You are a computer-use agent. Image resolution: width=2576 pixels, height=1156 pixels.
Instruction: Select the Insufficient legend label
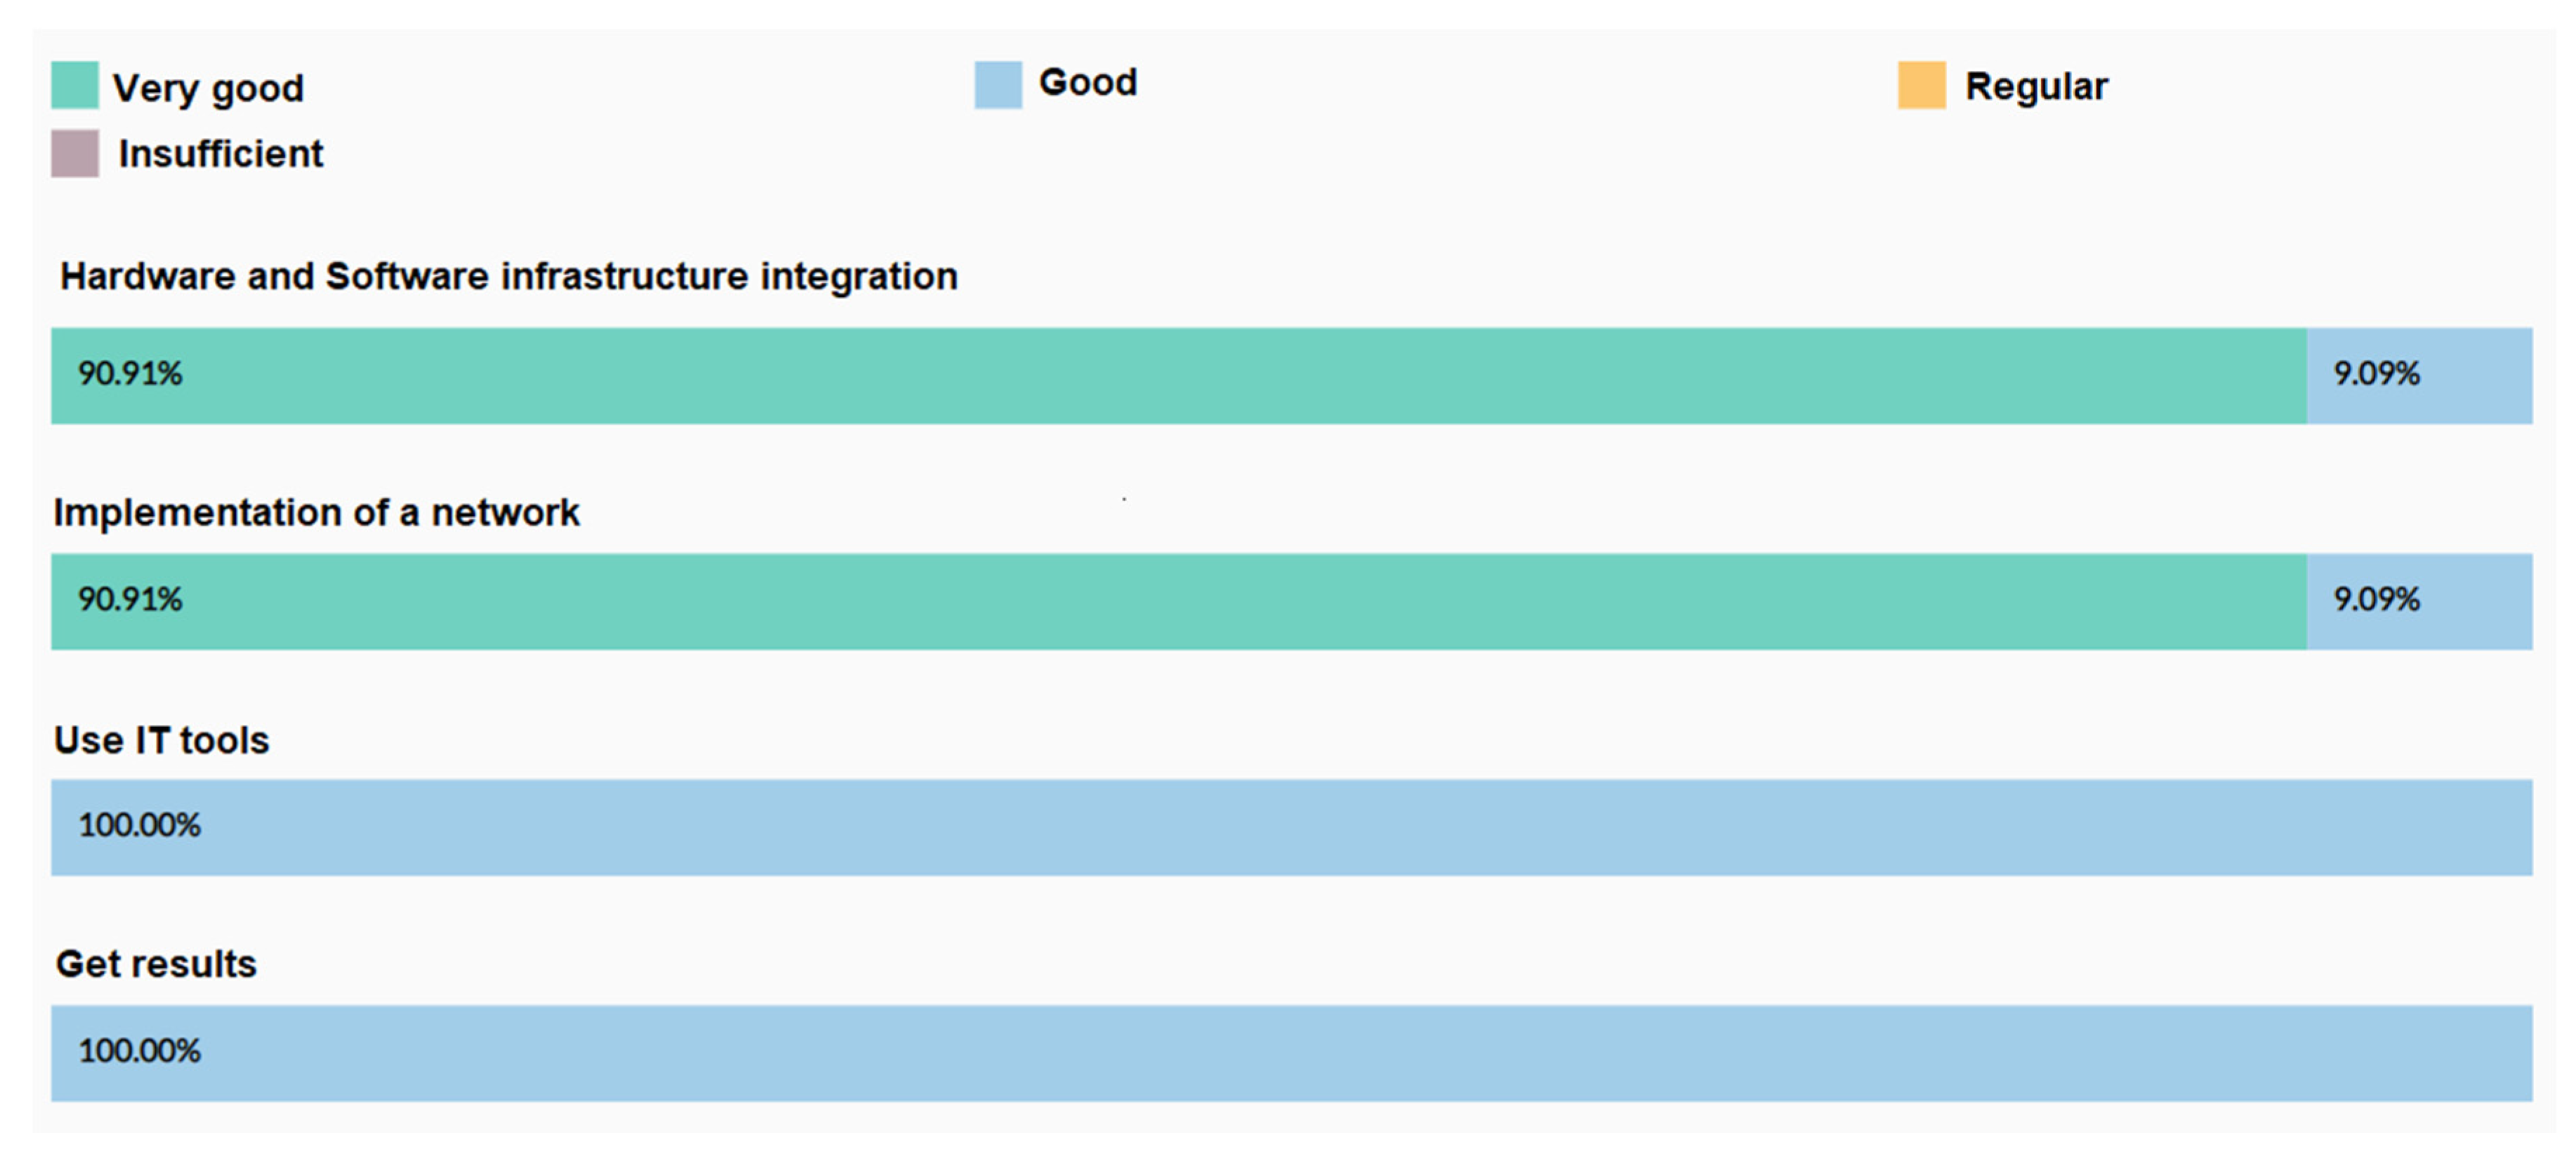[x=221, y=154]
